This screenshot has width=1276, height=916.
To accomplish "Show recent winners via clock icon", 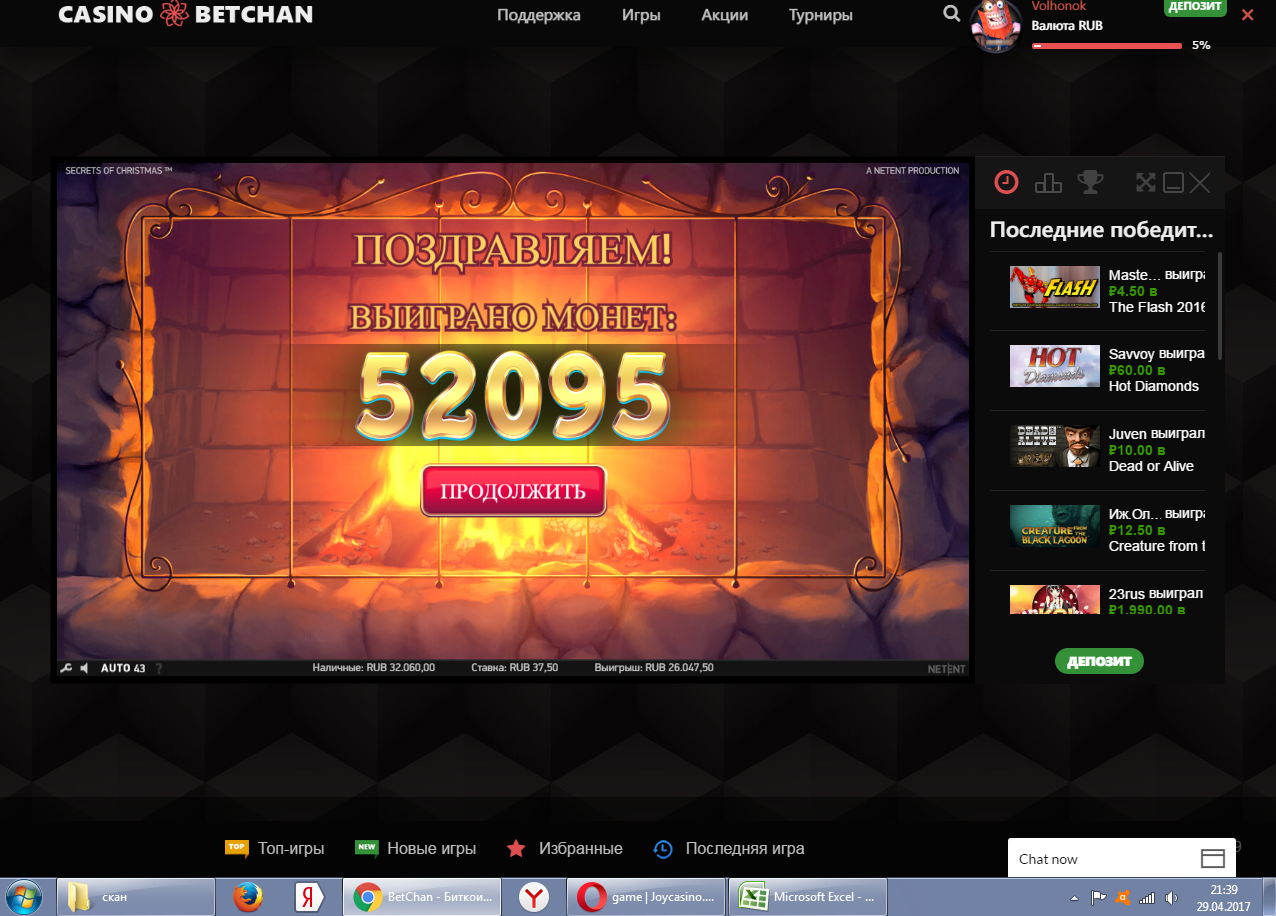I will point(1005,182).
